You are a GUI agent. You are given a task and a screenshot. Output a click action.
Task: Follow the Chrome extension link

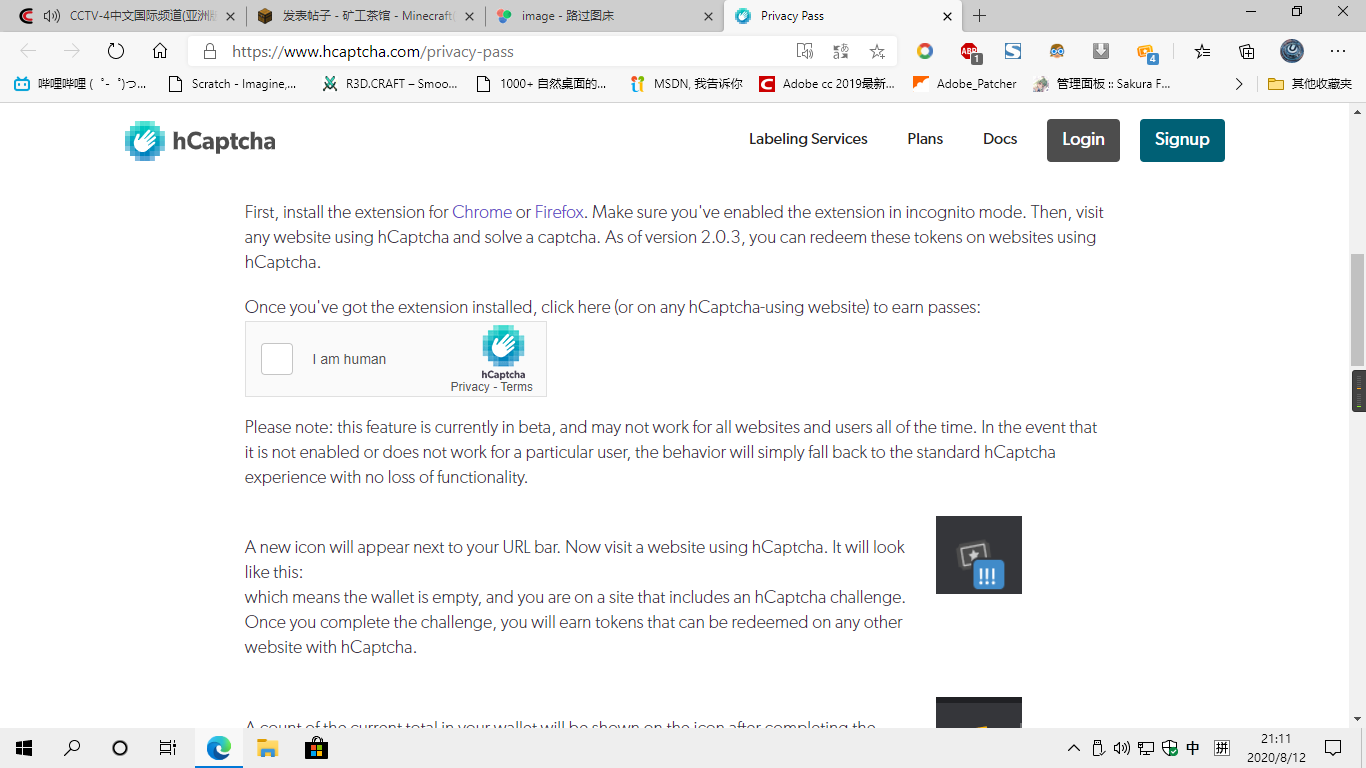(482, 212)
